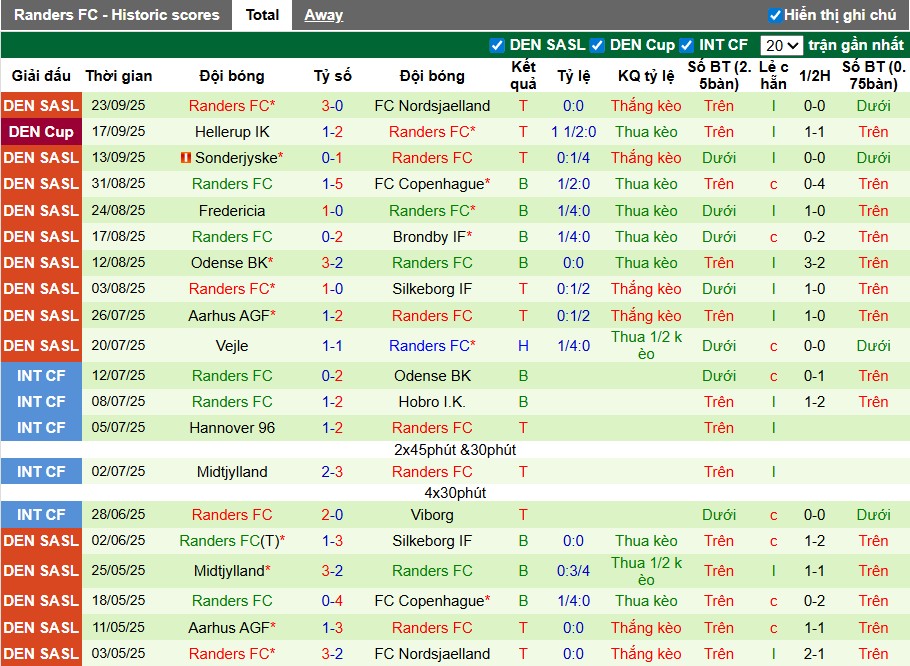Select the DEN SASL badge on the 23/09/25 row
This screenshot has width=910, height=666.
click(x=41, y=105)
